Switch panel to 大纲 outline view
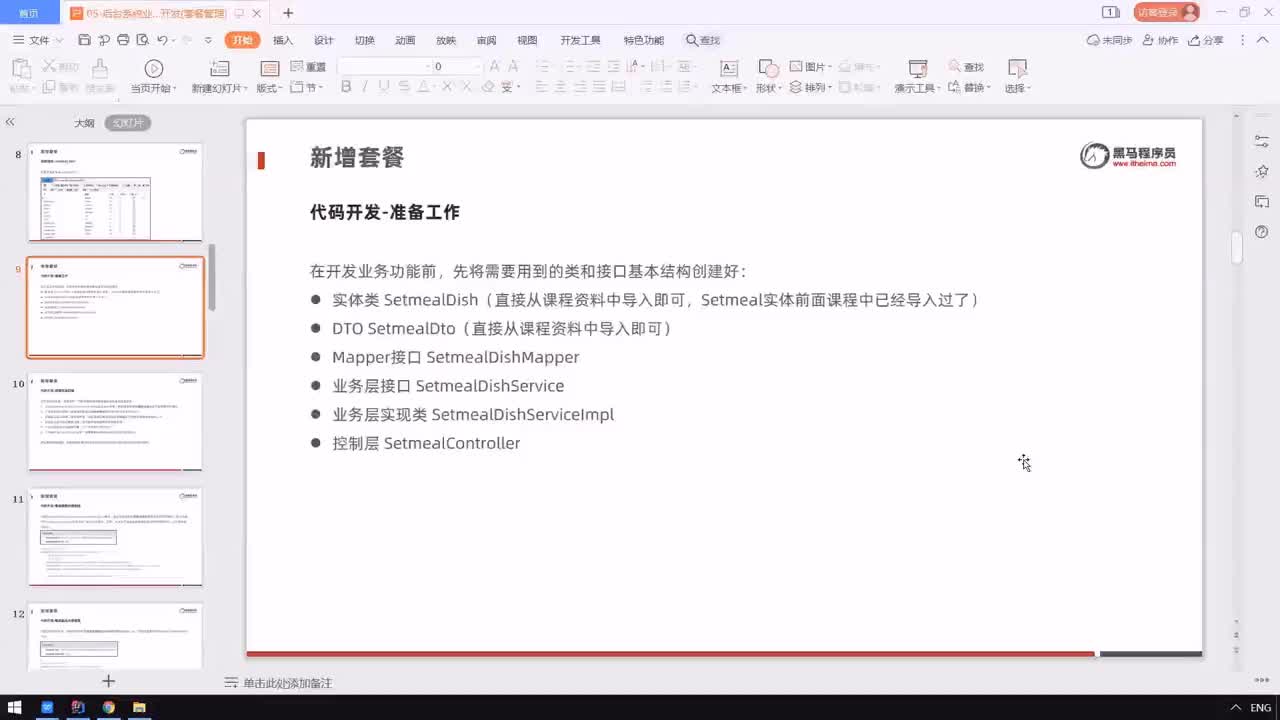This screenshot has height=720, width=1280. [84, 123]
